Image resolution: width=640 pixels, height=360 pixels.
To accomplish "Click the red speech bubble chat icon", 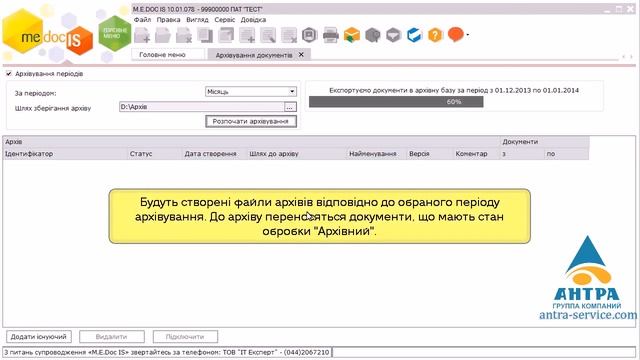I will click(456, 35).
